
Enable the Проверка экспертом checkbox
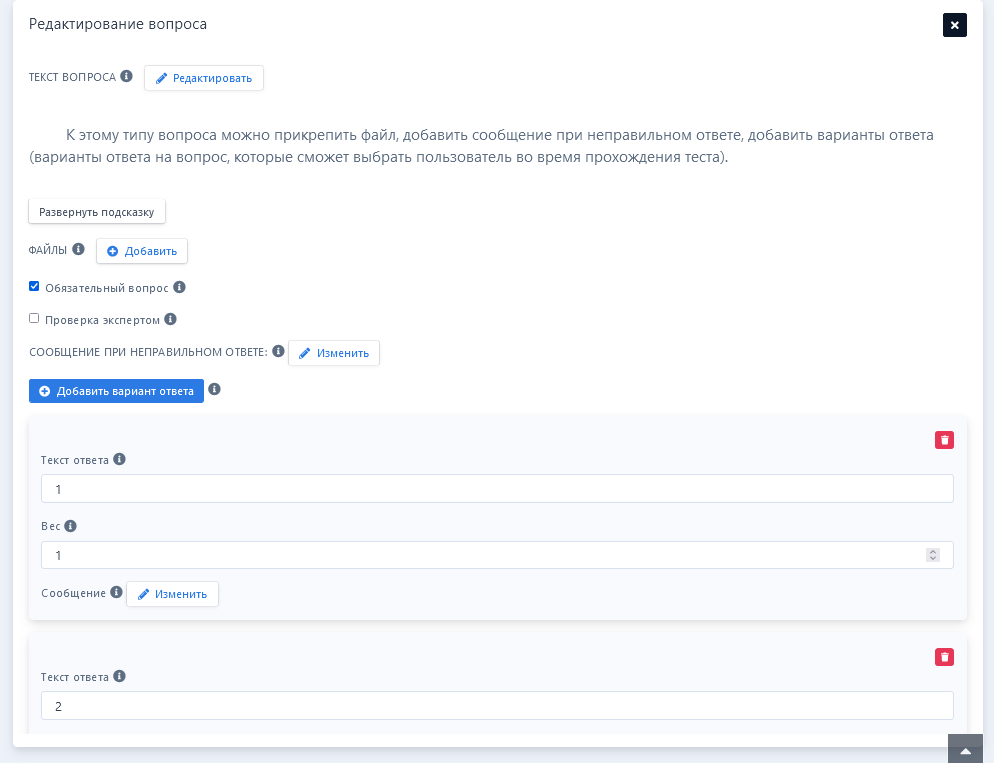coord(34,319)
